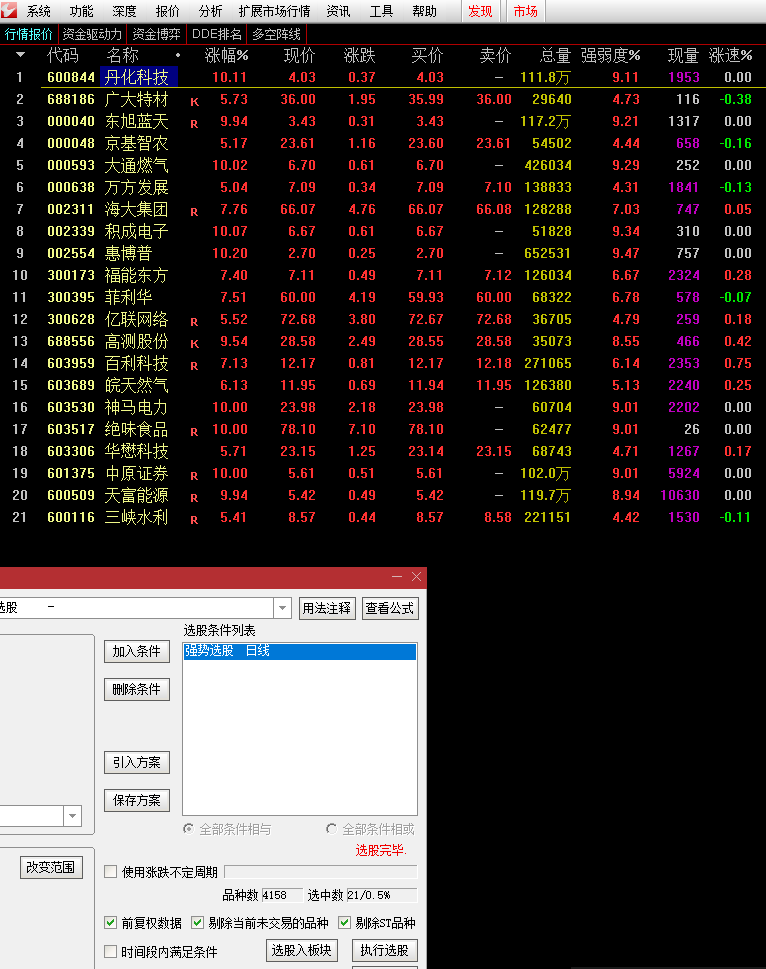This screenshot has width=766, height=969.
Task: Click the 删除条件 button
Action: pos(137,689)
